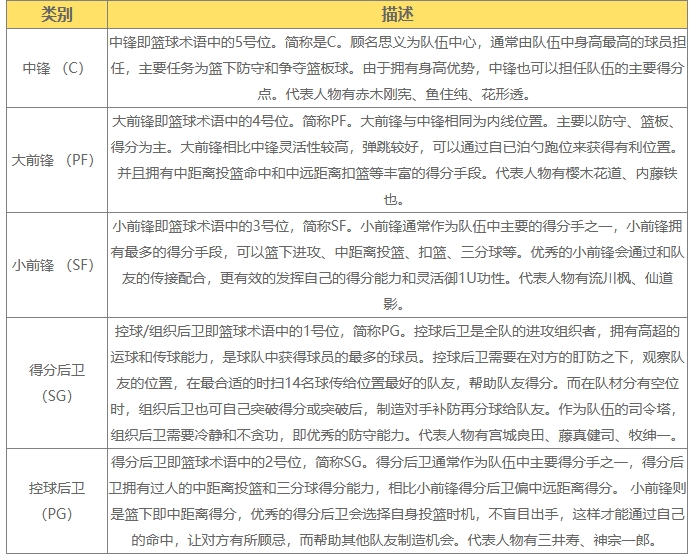Click the description beside 控球后卫 (PG) label
The image size is (690, 556).
396,500
